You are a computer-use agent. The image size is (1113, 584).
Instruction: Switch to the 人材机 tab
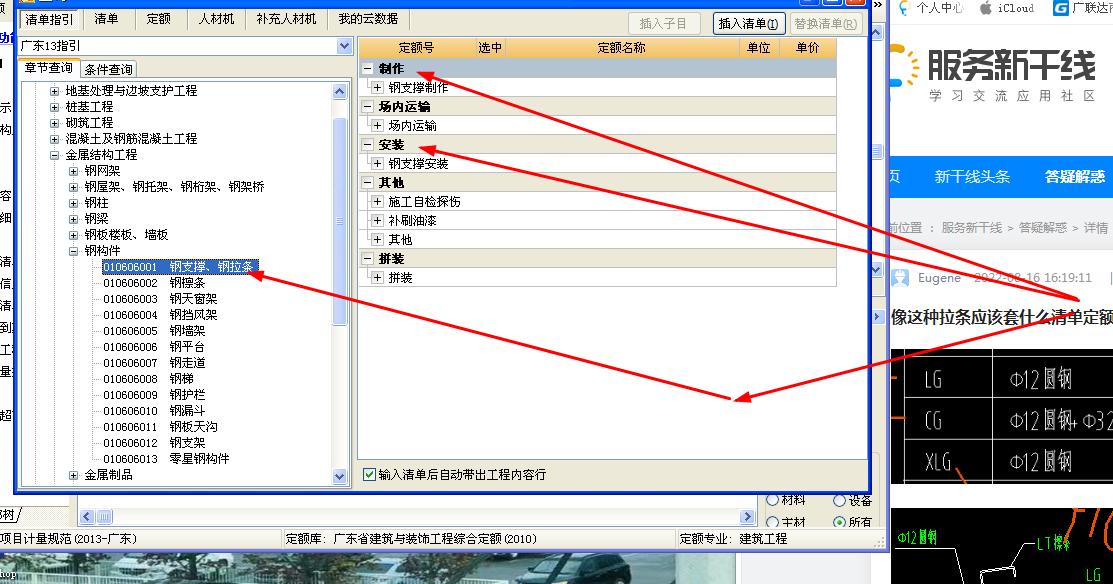216,19
